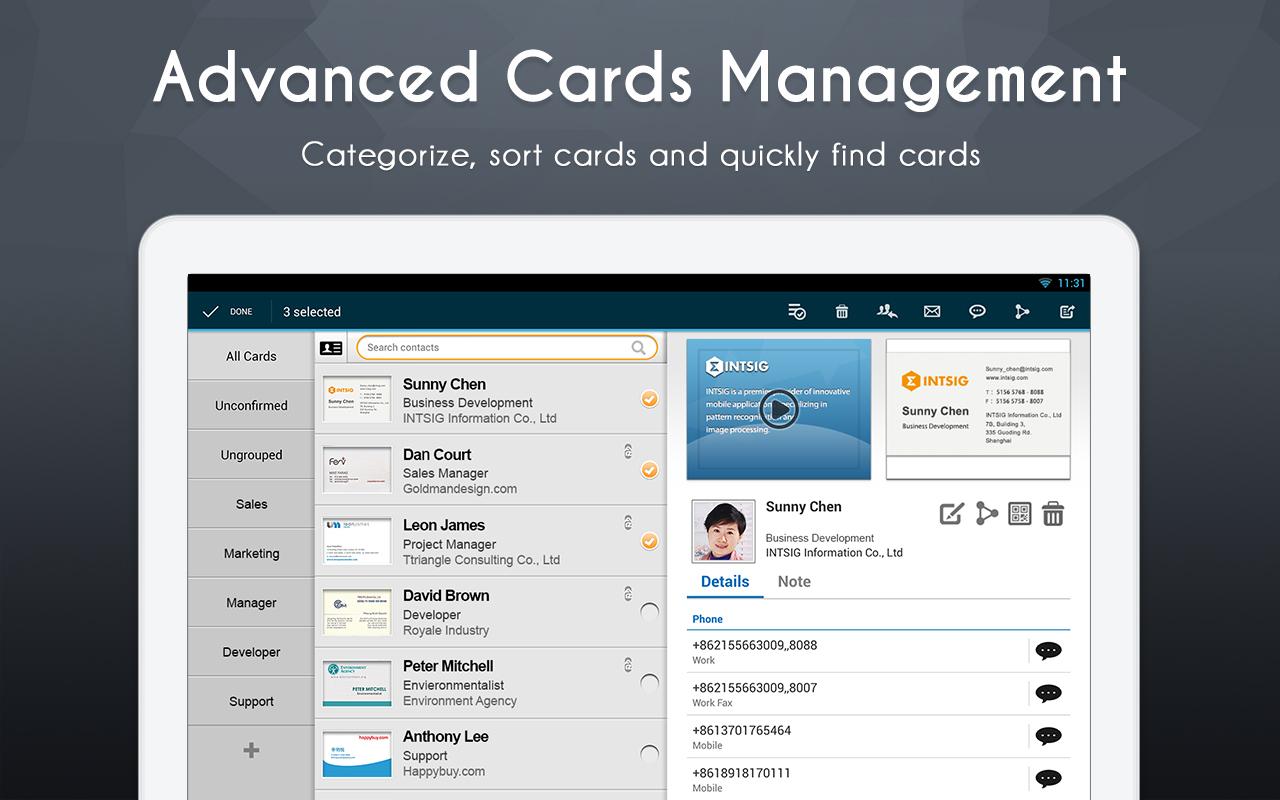
Task: Click the clock showing 11:31
Action: click(x=1071, y=283)
